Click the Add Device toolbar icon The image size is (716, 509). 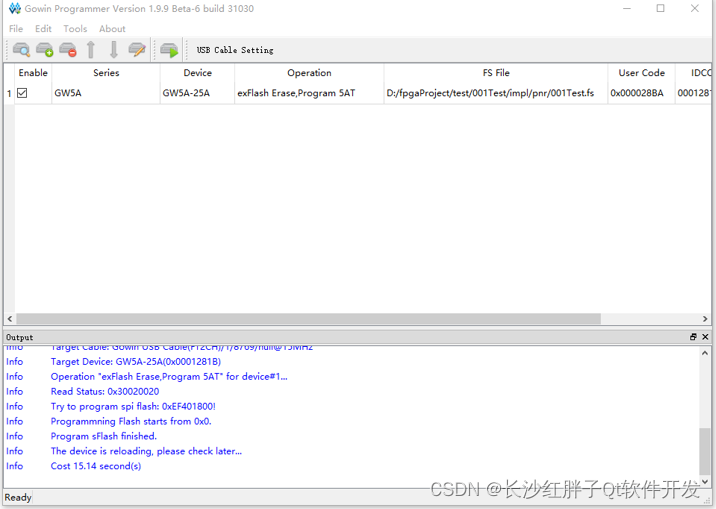pos(44,49)
